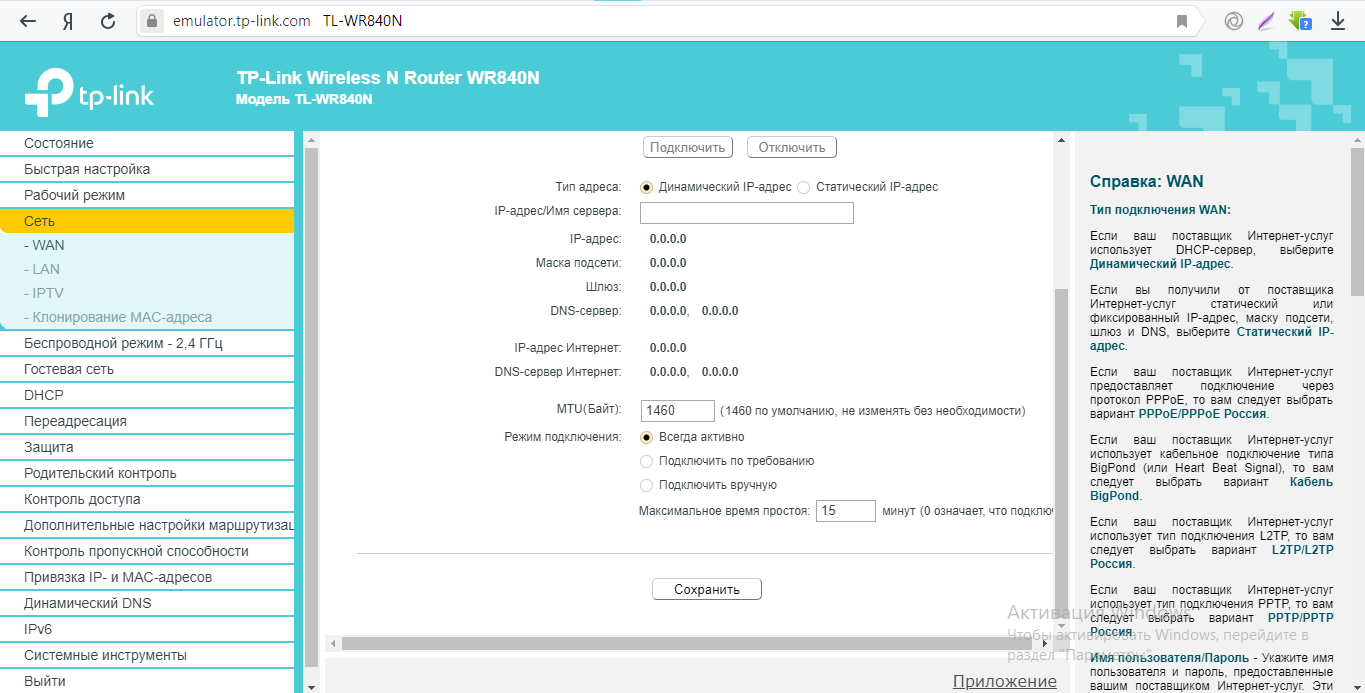Open the Yandex home button
Viewport: 1365px width, 693px height.
(x=68, y=21)
